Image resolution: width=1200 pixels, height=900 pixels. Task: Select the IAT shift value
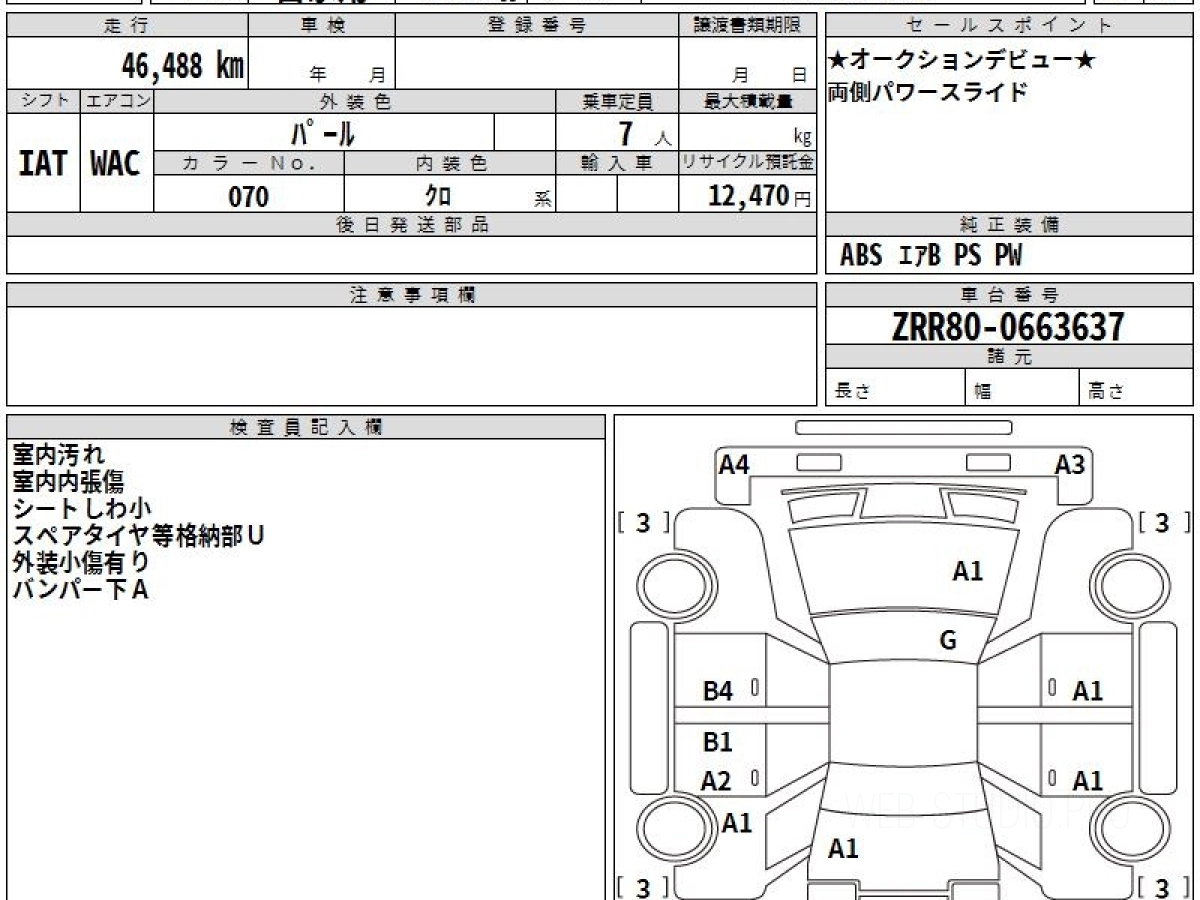point(43,163)
